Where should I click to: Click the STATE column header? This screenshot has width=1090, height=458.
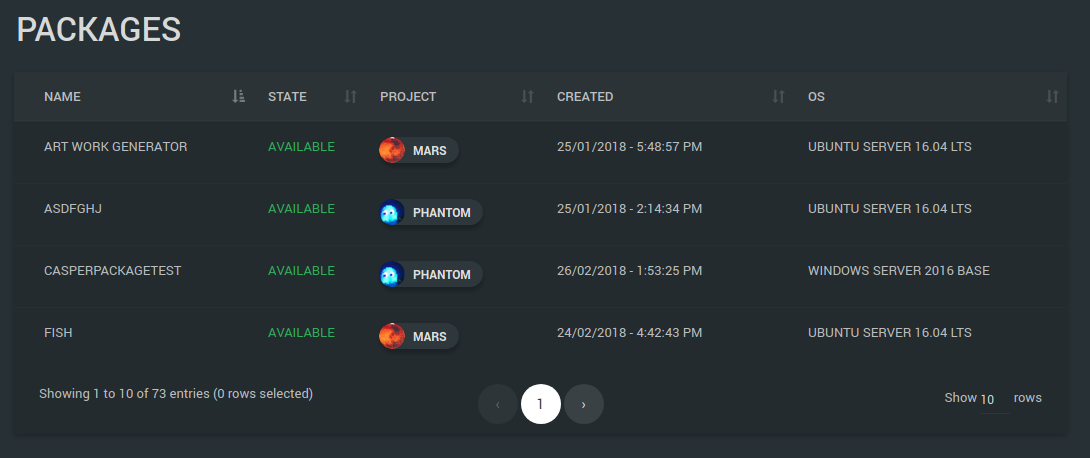point(287,97)
